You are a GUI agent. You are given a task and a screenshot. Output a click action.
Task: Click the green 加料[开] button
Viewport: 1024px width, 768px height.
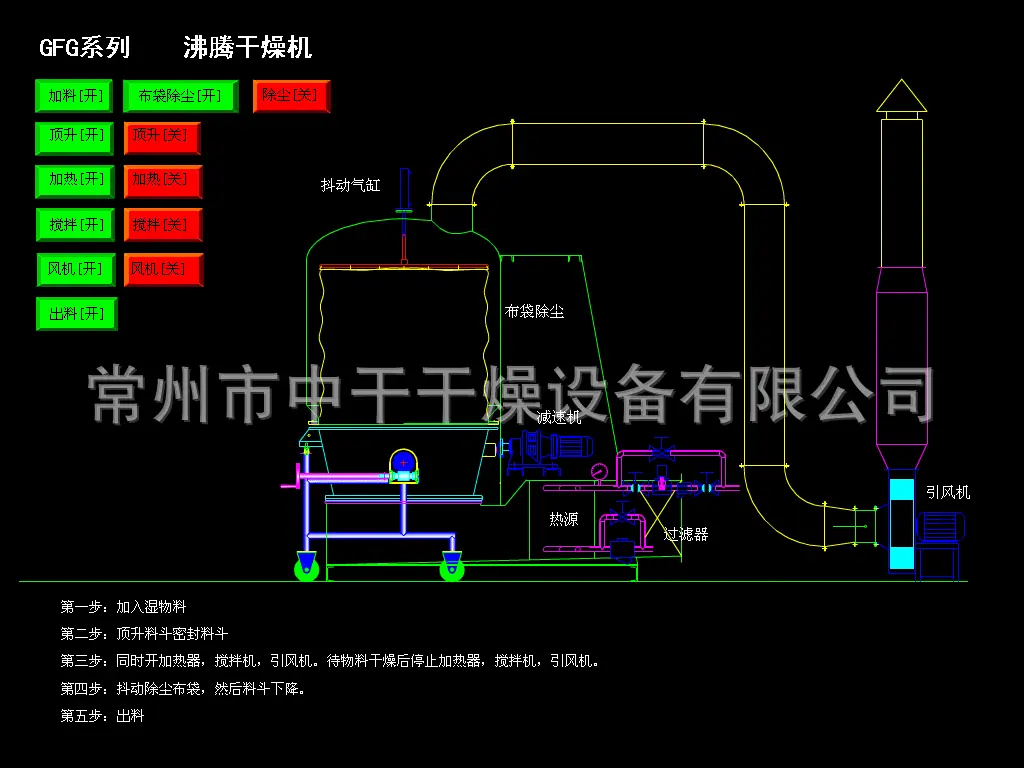tap(74, 96)
